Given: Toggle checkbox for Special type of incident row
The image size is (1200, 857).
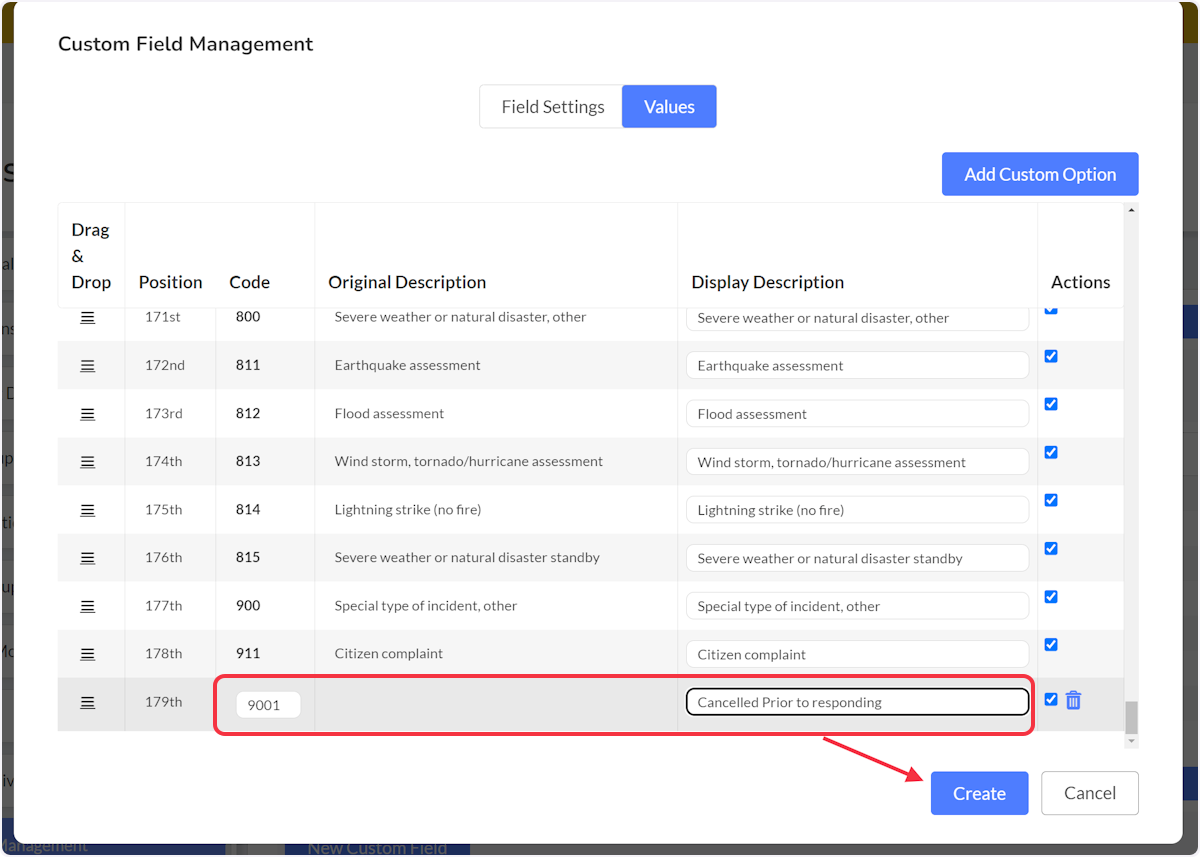Looking at the screenshot, I should [1051, 597].
